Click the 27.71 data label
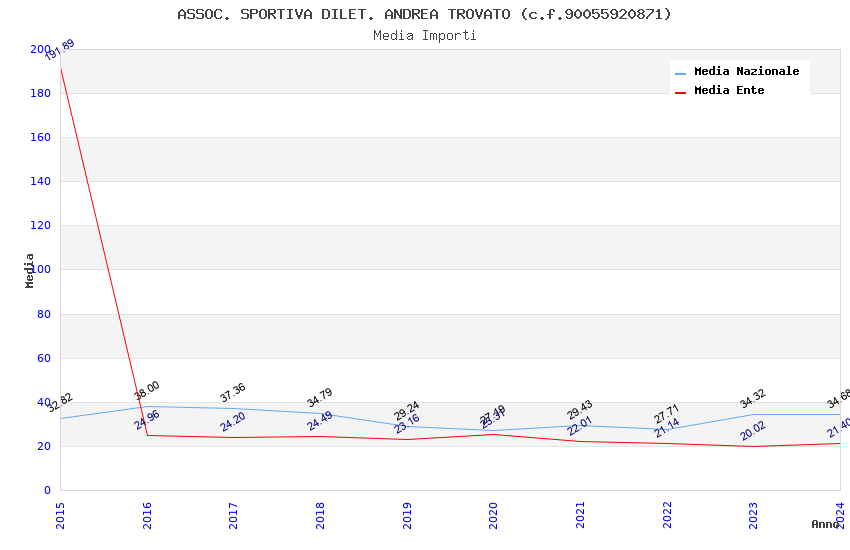This screenshot has width=850, height=550. (x=667, y=414)
